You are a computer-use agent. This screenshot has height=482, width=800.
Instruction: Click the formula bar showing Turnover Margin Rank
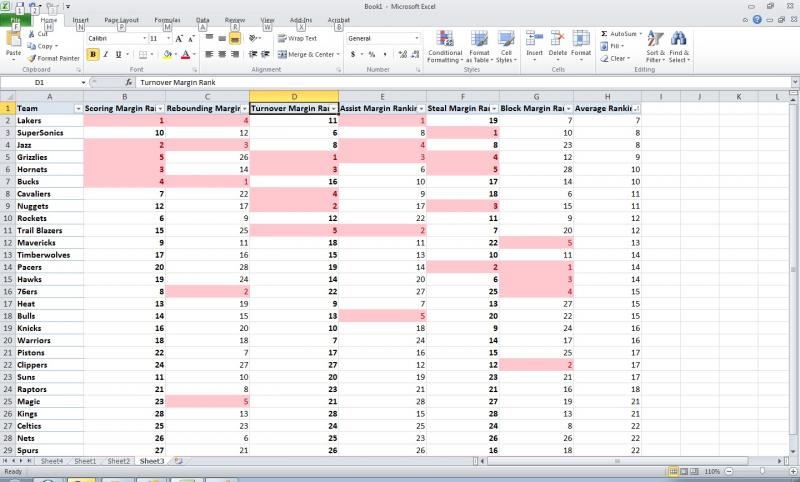pyautogui.click(x=400, y=83)
